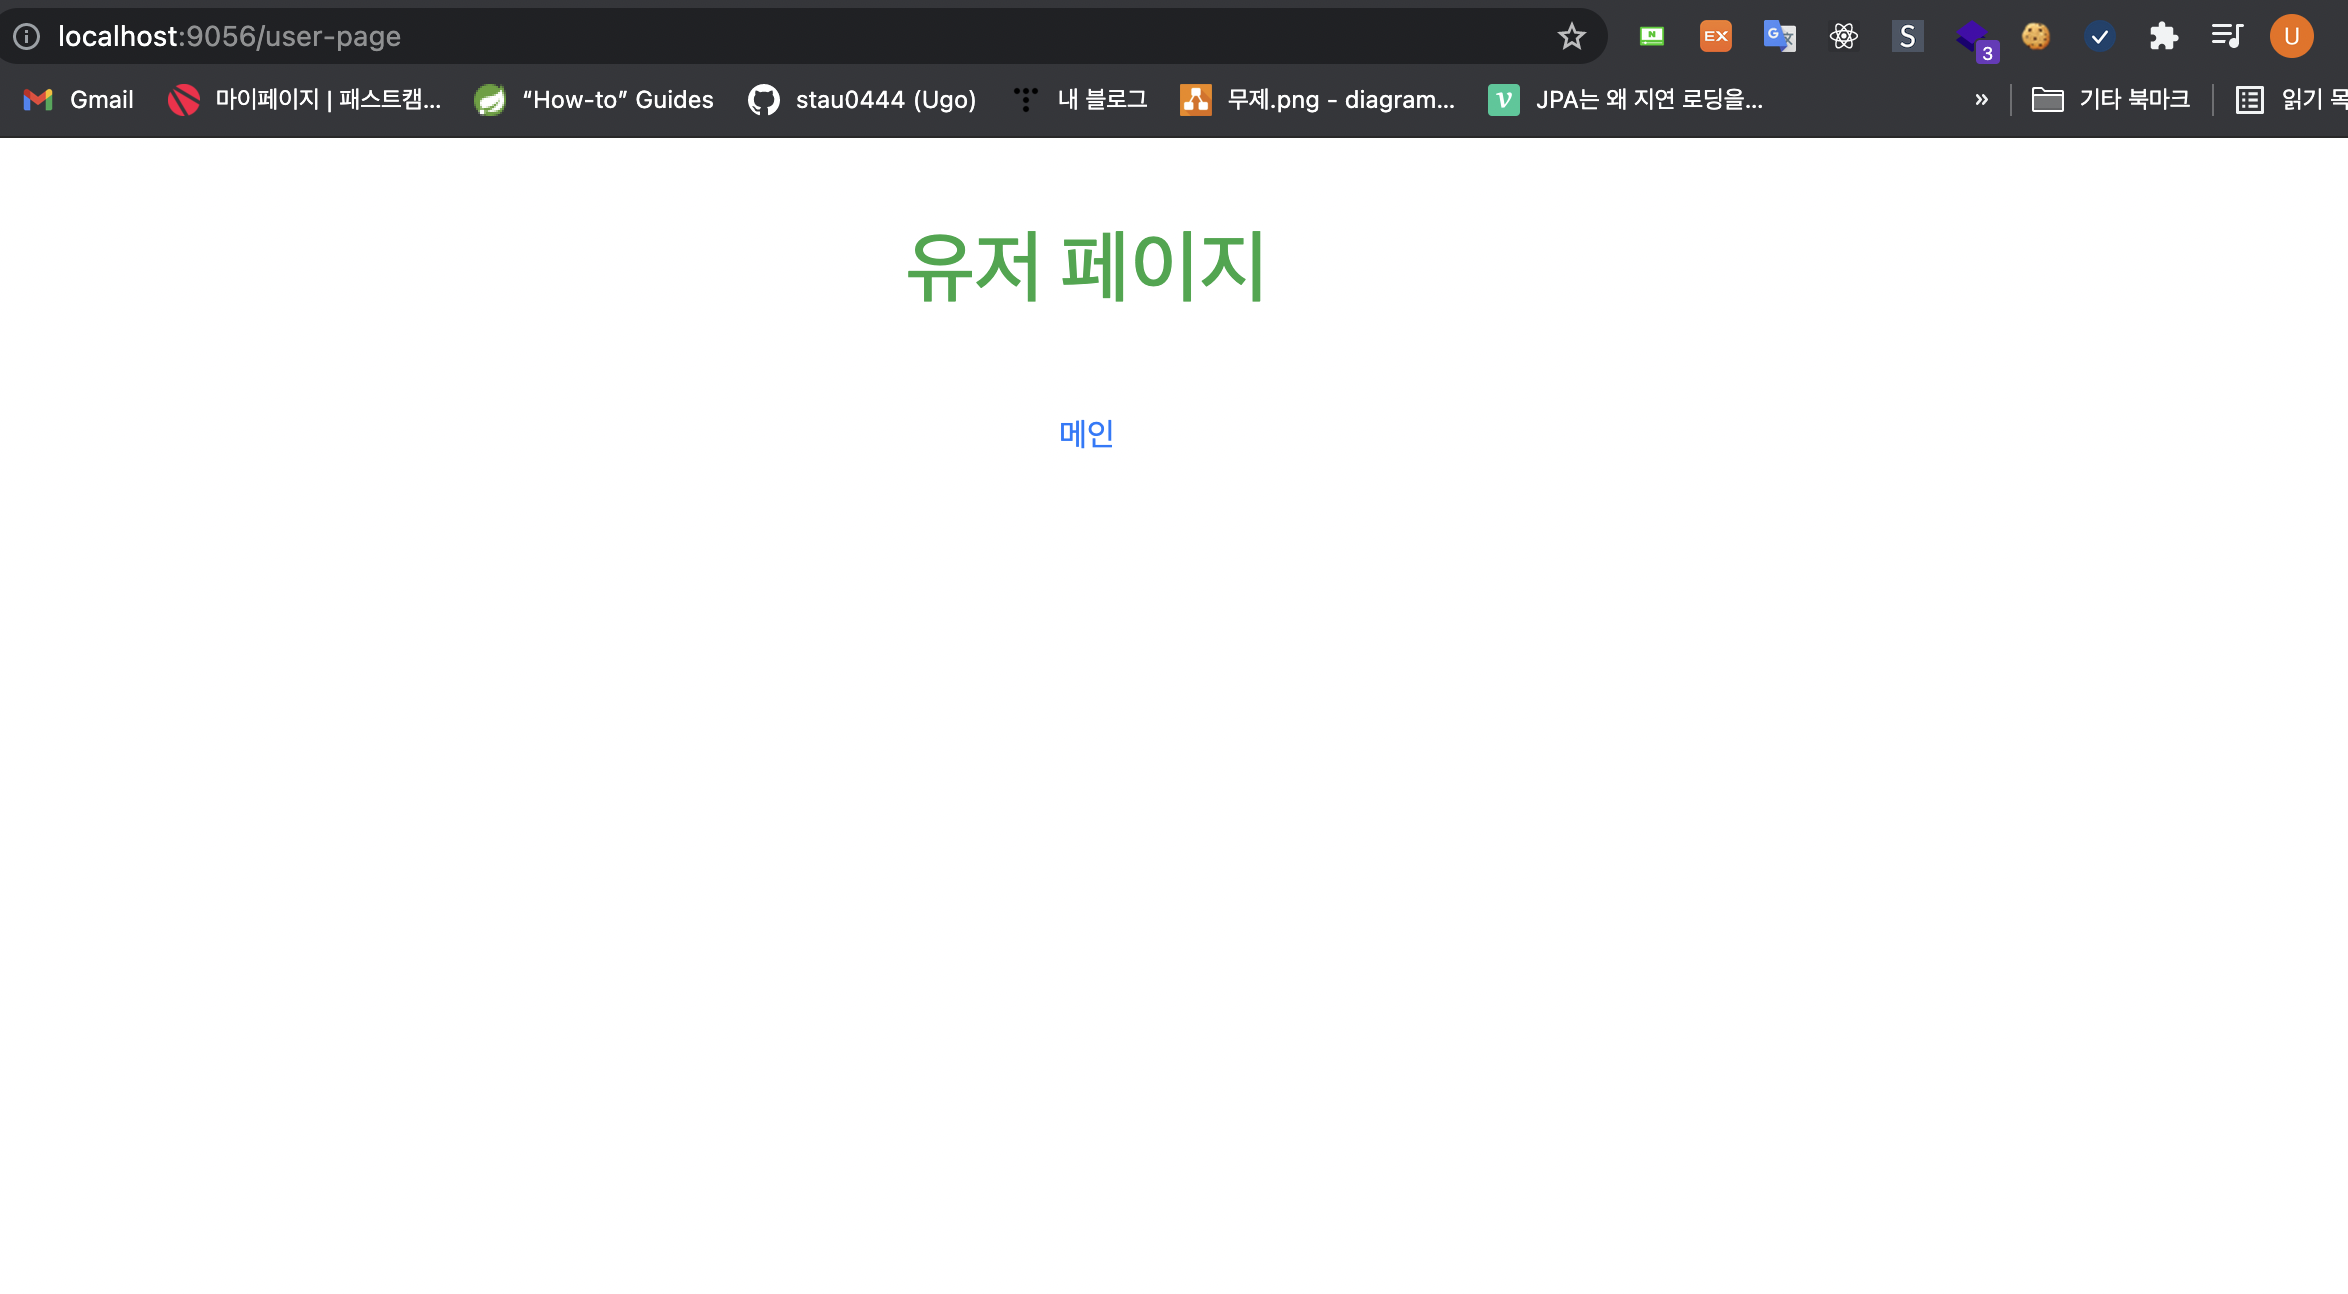Open the "How-to" Guides bookmark

click(594, 100)
